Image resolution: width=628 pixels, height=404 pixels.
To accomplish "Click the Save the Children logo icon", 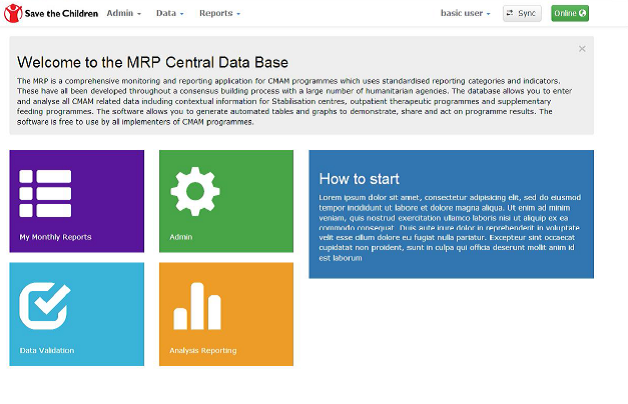I will click(13, 13).
